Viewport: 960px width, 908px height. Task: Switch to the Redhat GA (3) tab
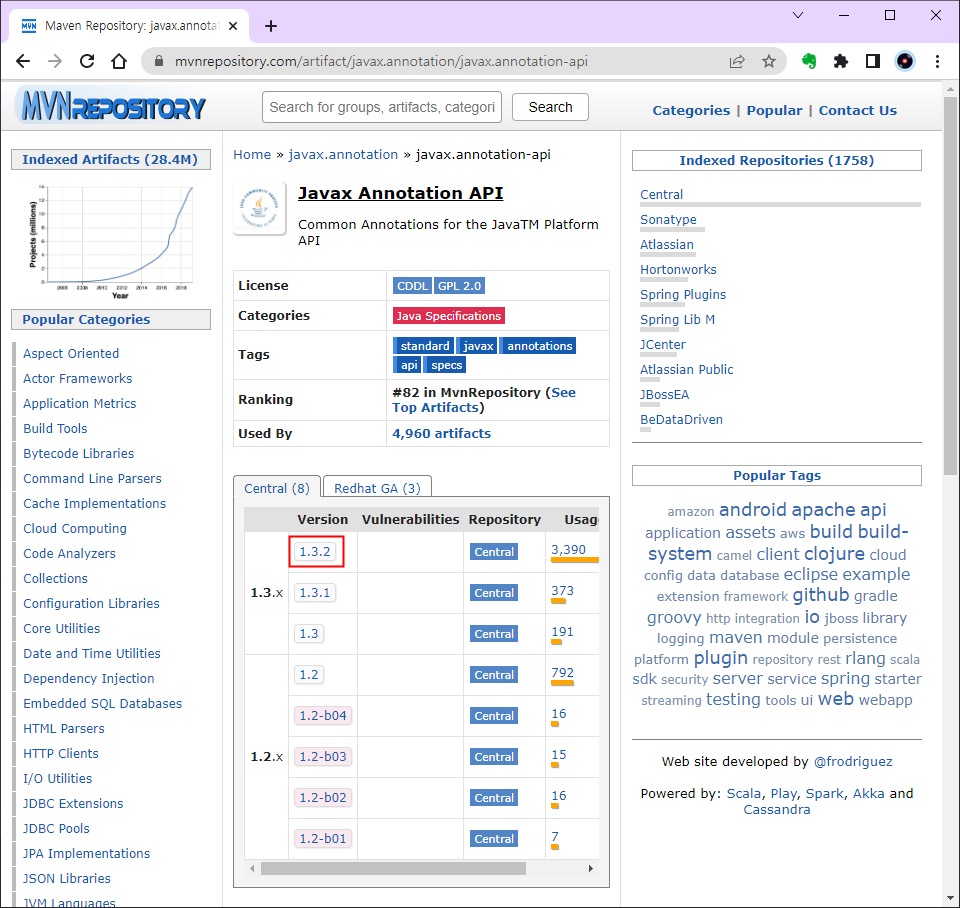point(377,488)
